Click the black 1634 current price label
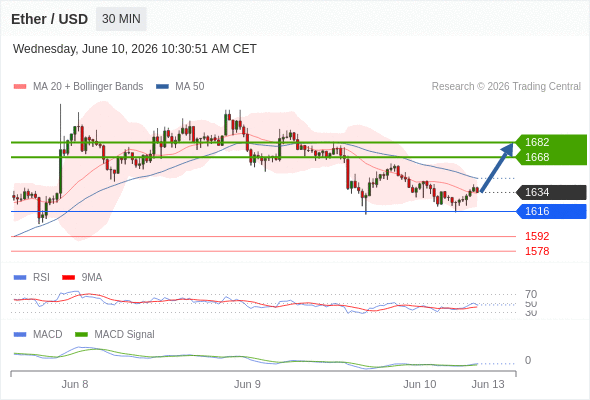This screenshot has width=590, height=400. (551, 192)
